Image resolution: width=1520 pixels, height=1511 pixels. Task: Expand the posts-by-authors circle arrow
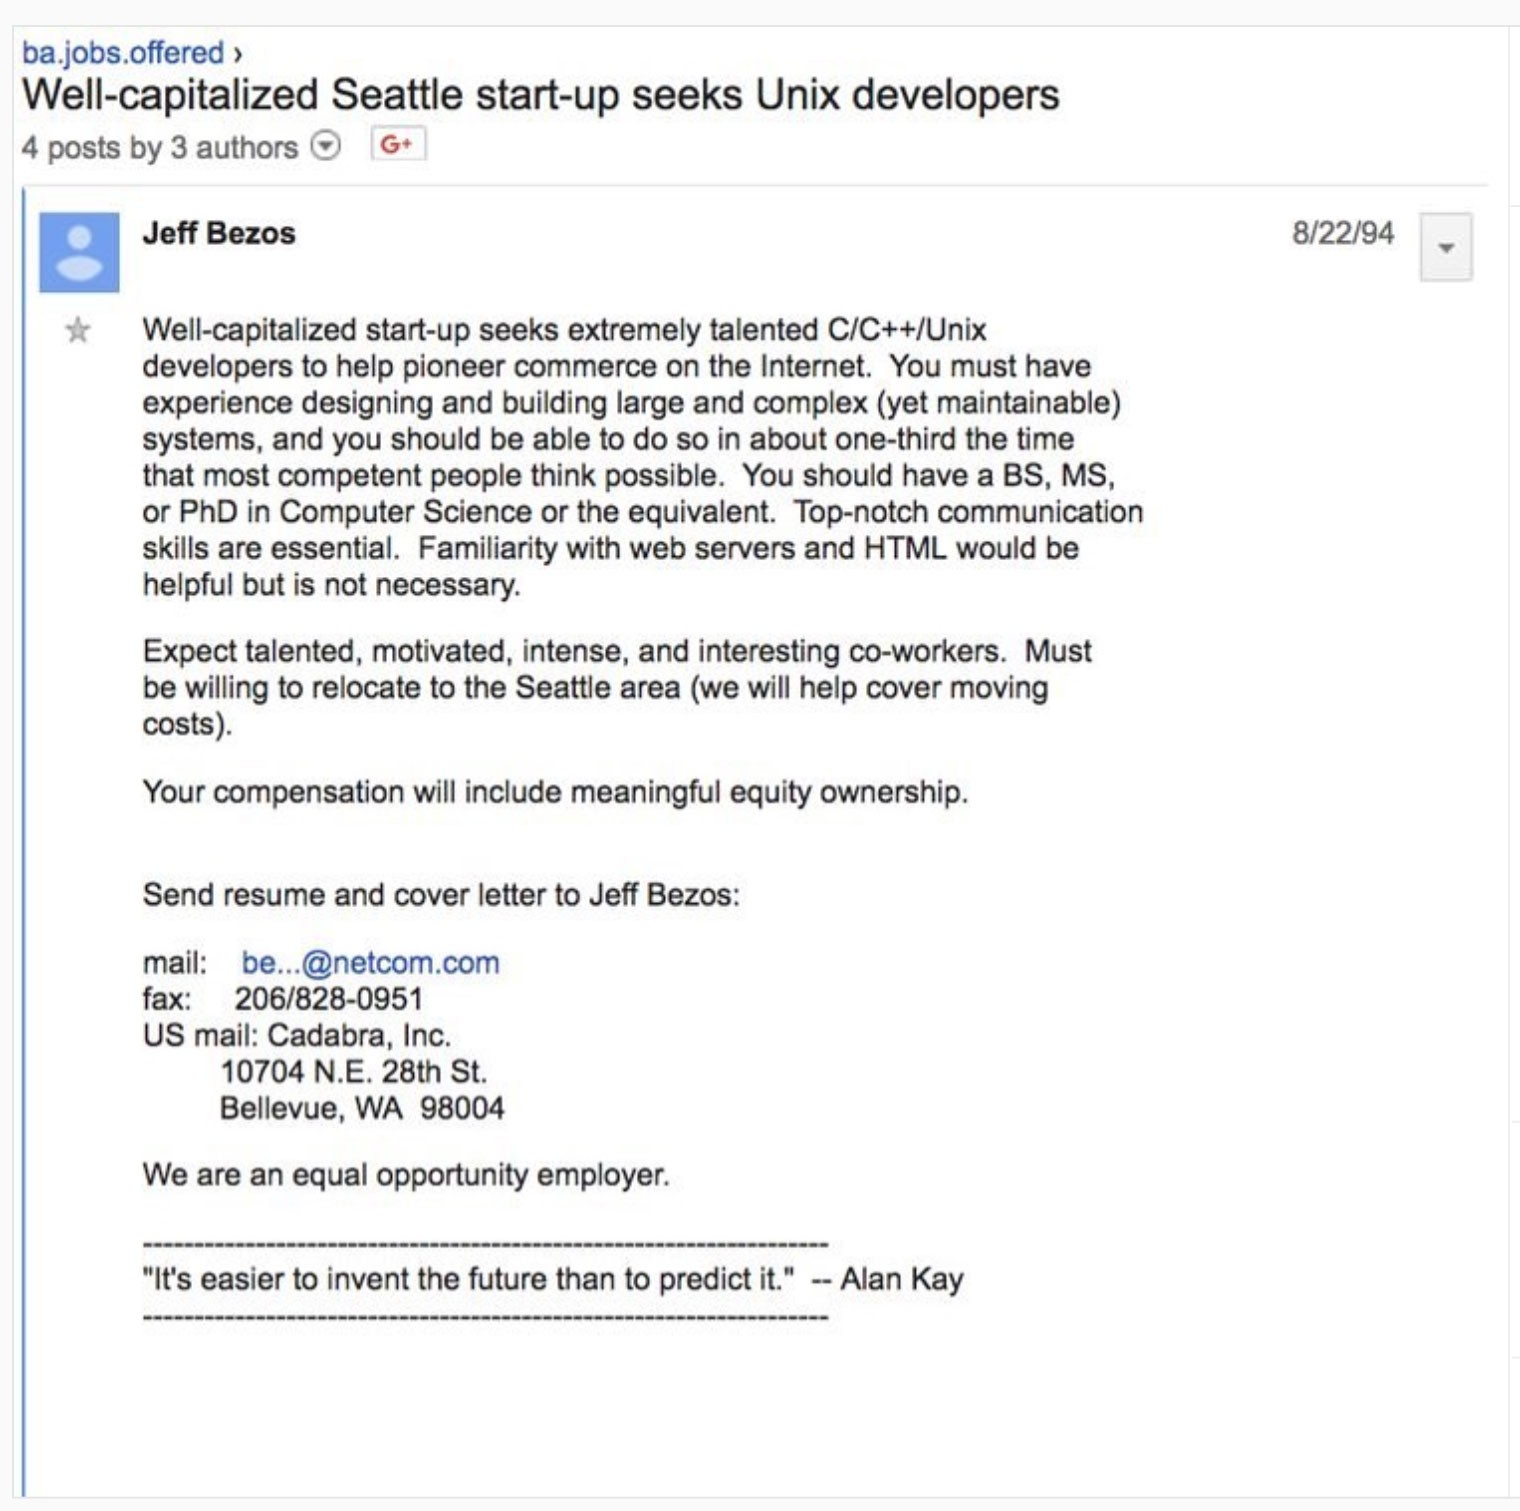[325, 146]
